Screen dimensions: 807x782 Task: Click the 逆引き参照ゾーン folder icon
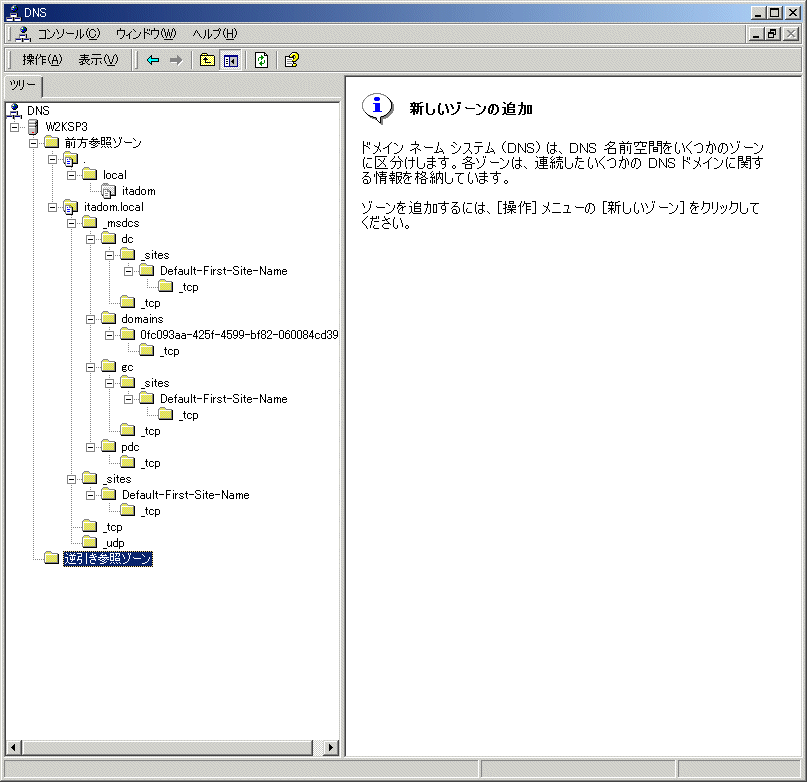tap(51, 558)
